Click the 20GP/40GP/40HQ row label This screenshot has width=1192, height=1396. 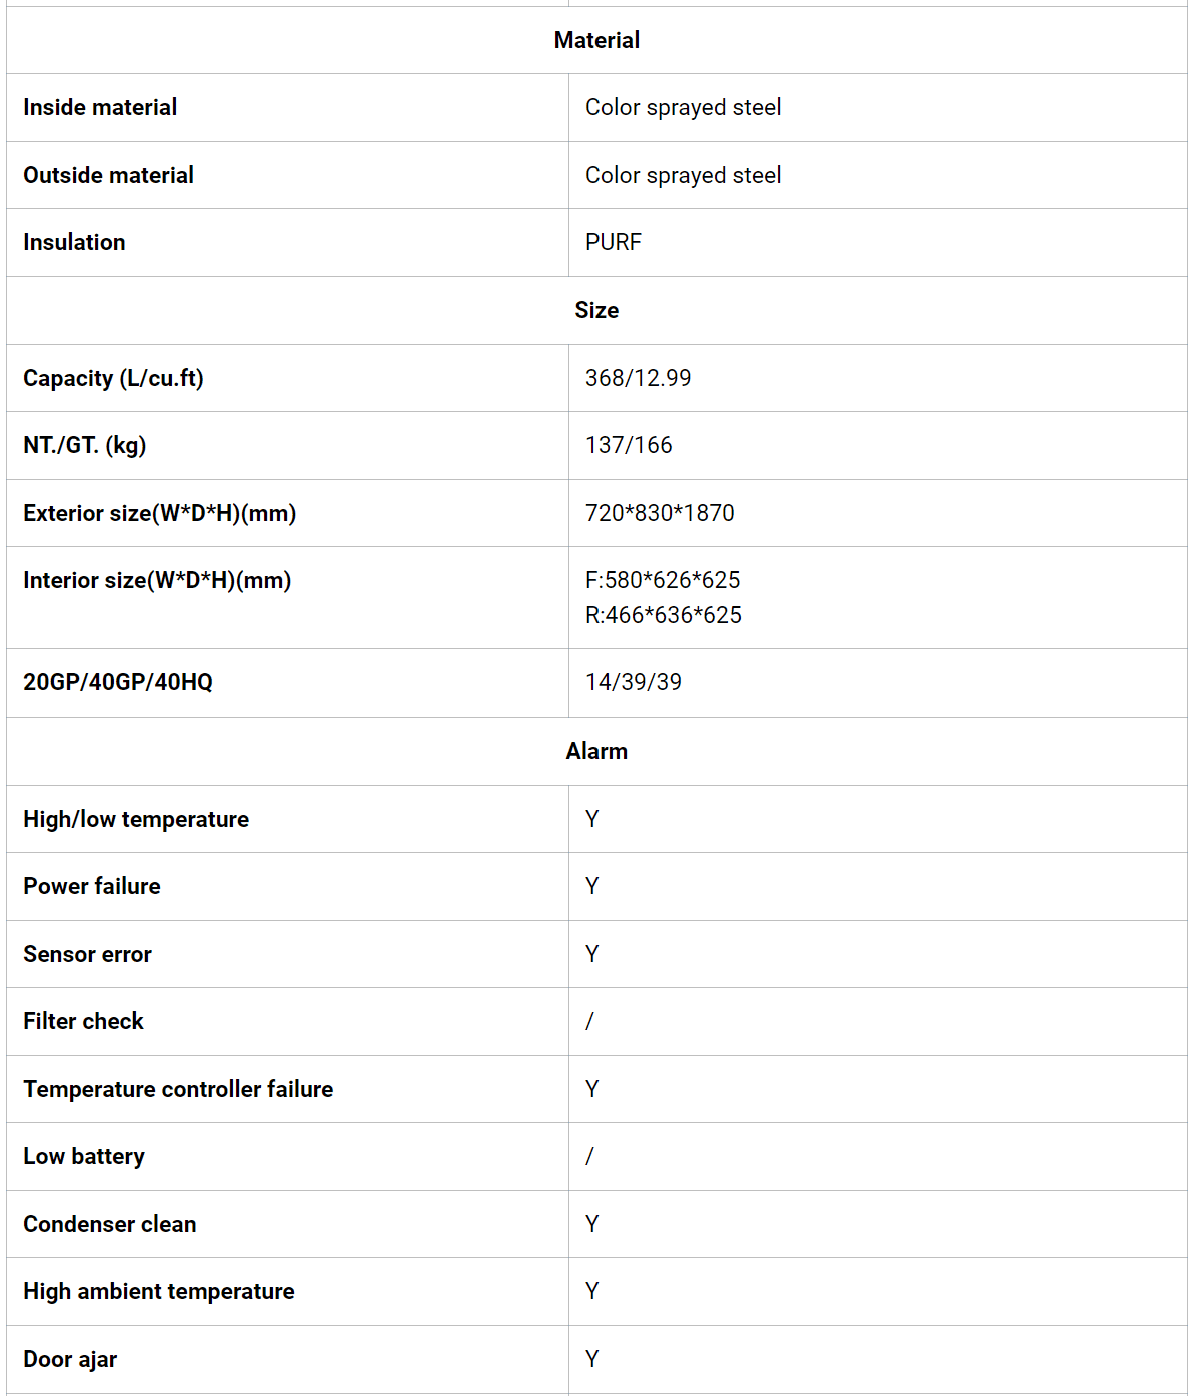click(x=118, y=682)
